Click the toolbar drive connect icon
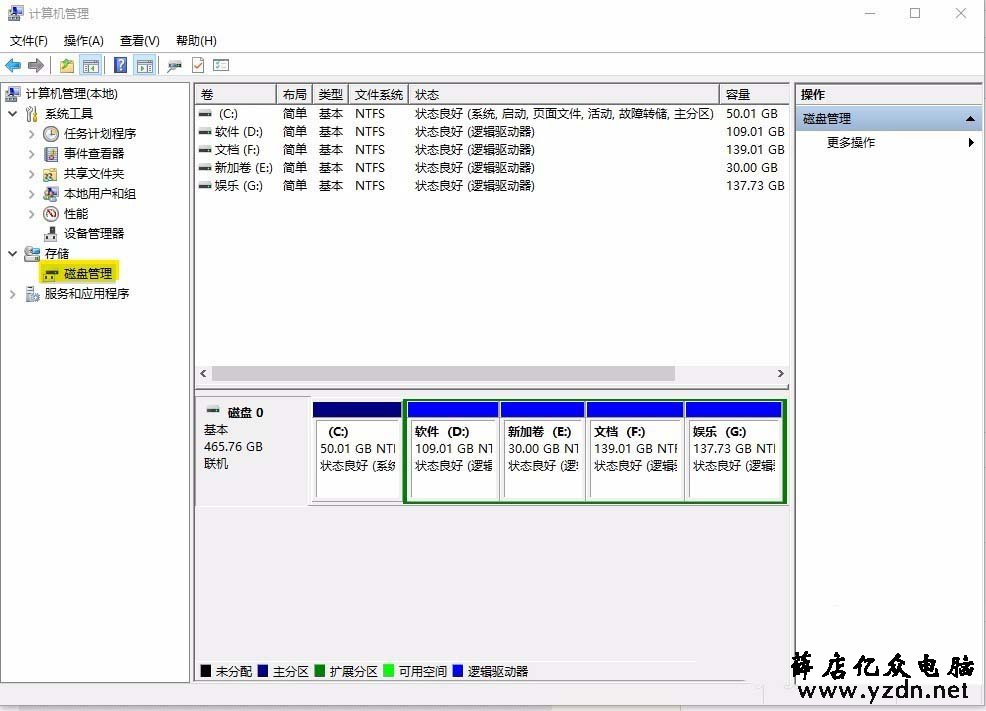This screenshot has width=986, height=711. (174, 65)
